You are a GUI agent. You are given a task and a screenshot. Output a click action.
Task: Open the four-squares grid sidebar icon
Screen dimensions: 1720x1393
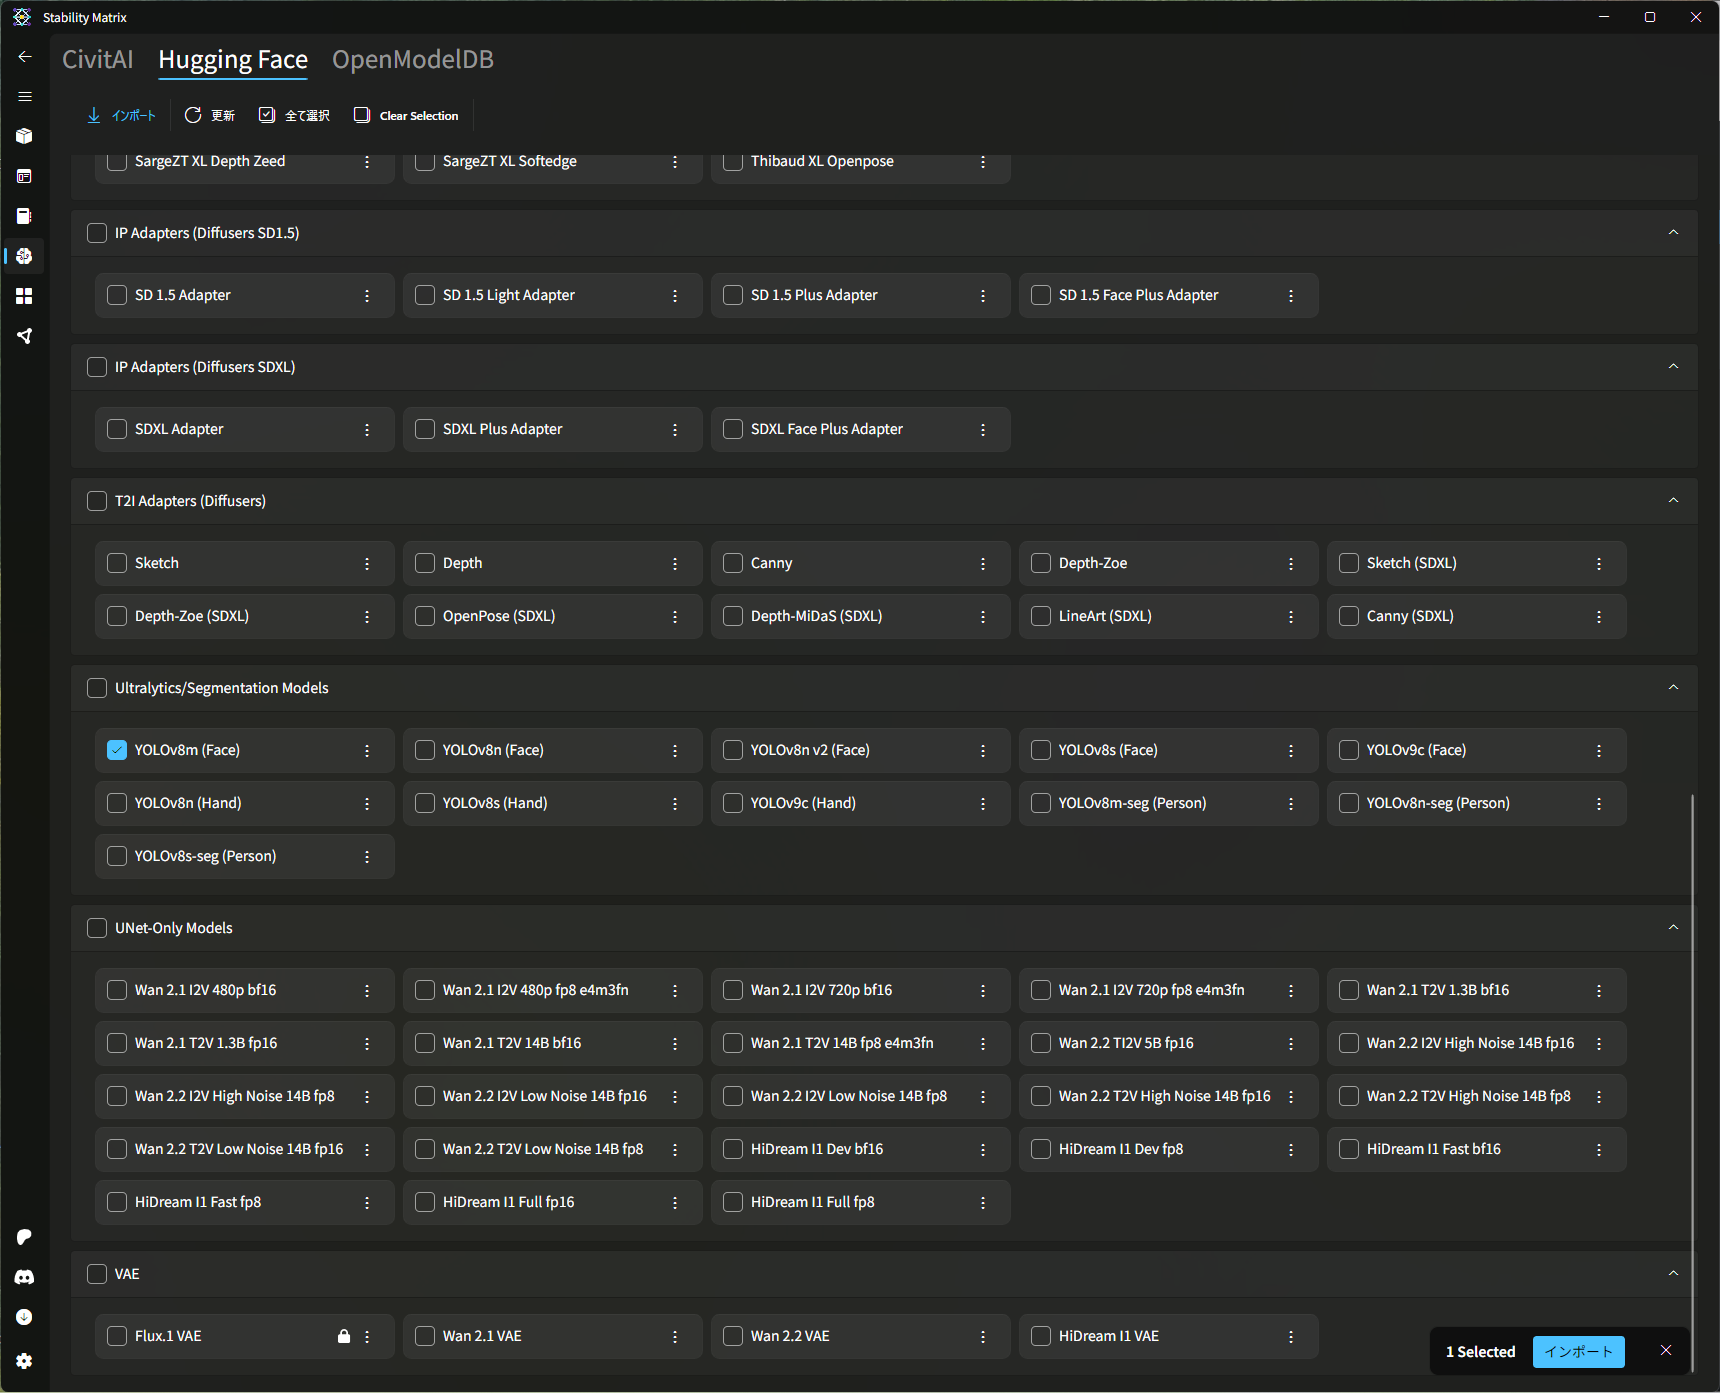[24, 296]
